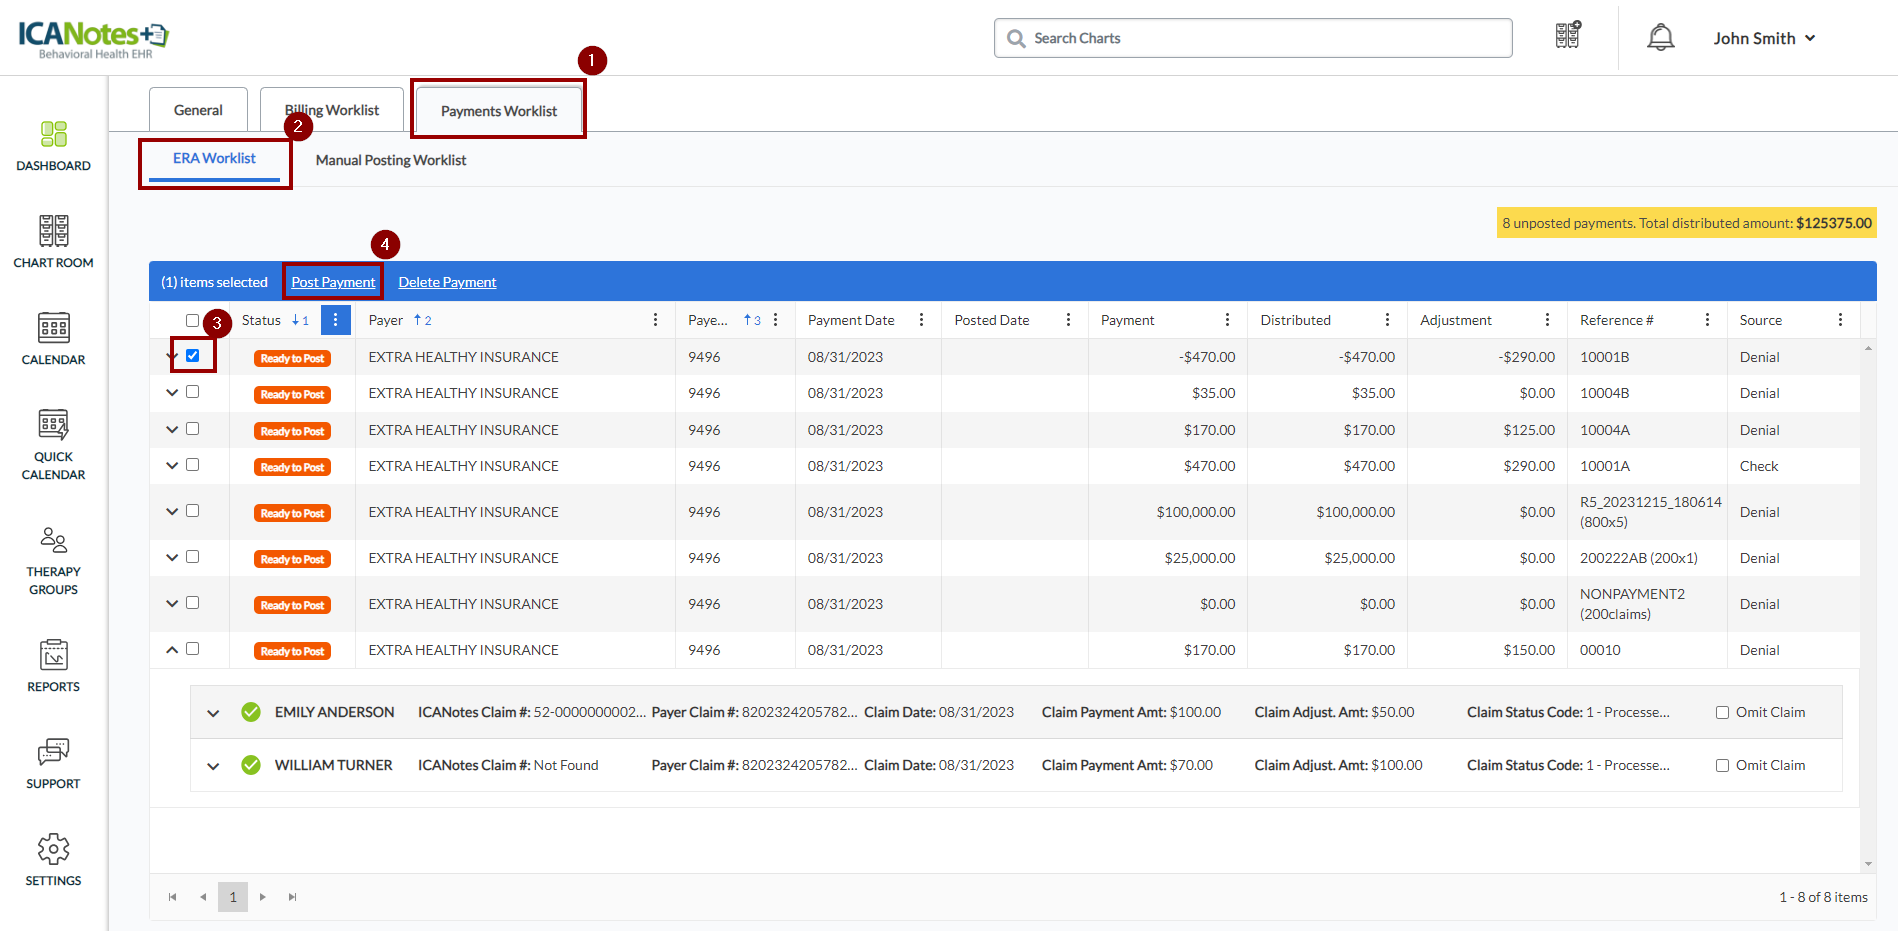The image size is (1898, 931).
Task: Click the Delete Payment link
Action: [x=447, y=282]
